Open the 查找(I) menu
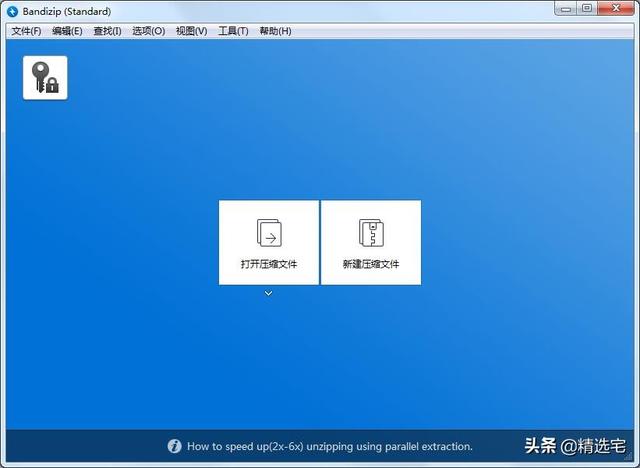Screen dimensions: 640x468 (107, 31)
